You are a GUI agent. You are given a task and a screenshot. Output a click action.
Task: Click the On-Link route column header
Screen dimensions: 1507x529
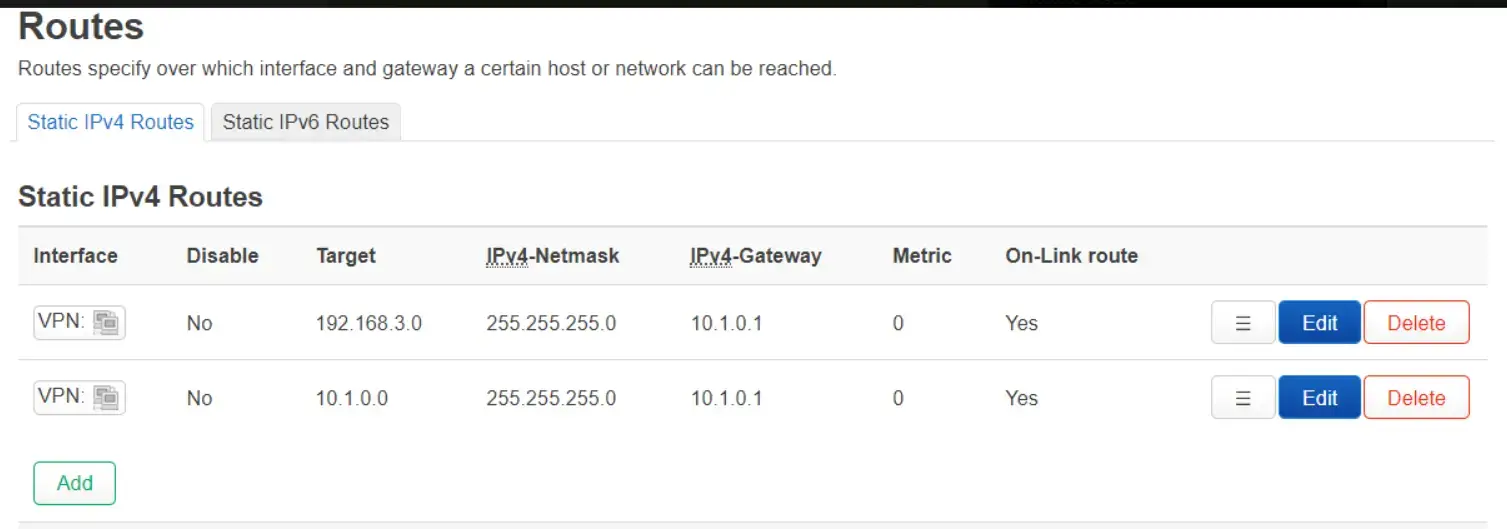tap(1072, 256)
